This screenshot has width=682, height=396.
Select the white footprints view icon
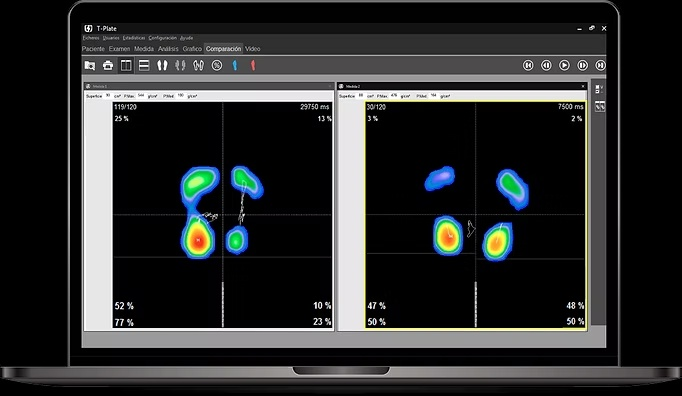click(162, 65)
